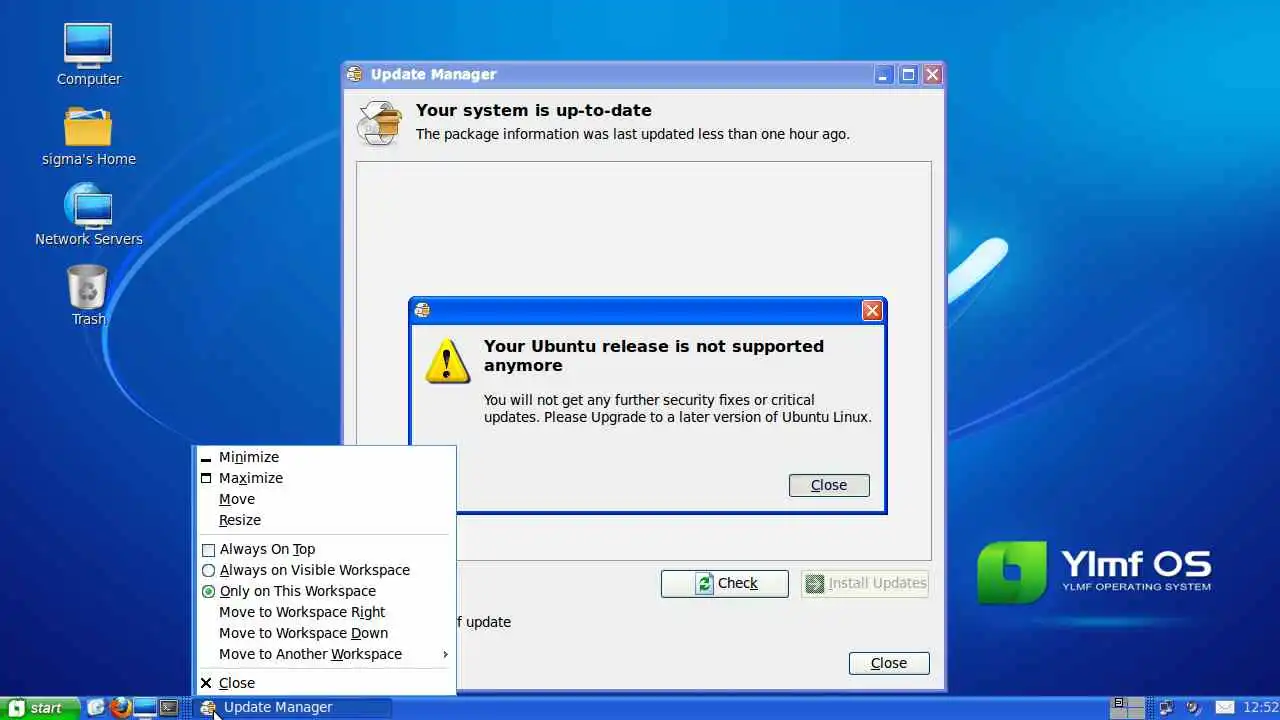Close the warning dialog with the red X
Viewport: 1280px width, 720px height.
point(872,311)
